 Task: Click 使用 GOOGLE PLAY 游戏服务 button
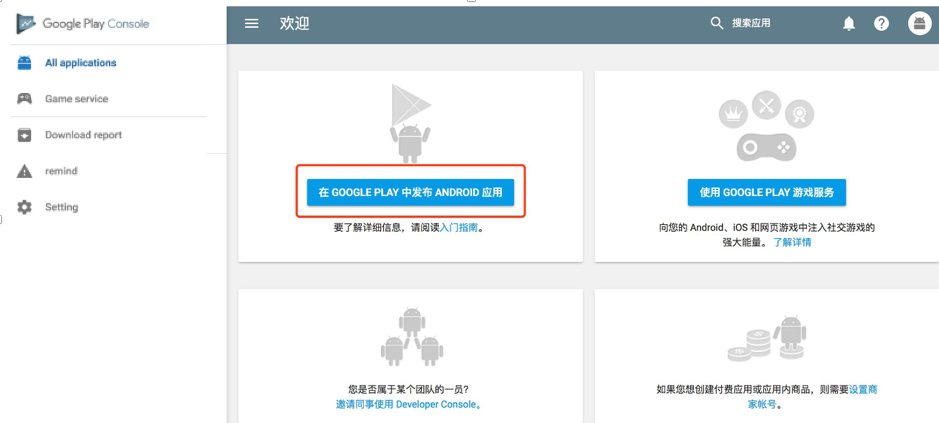[767, 192]
